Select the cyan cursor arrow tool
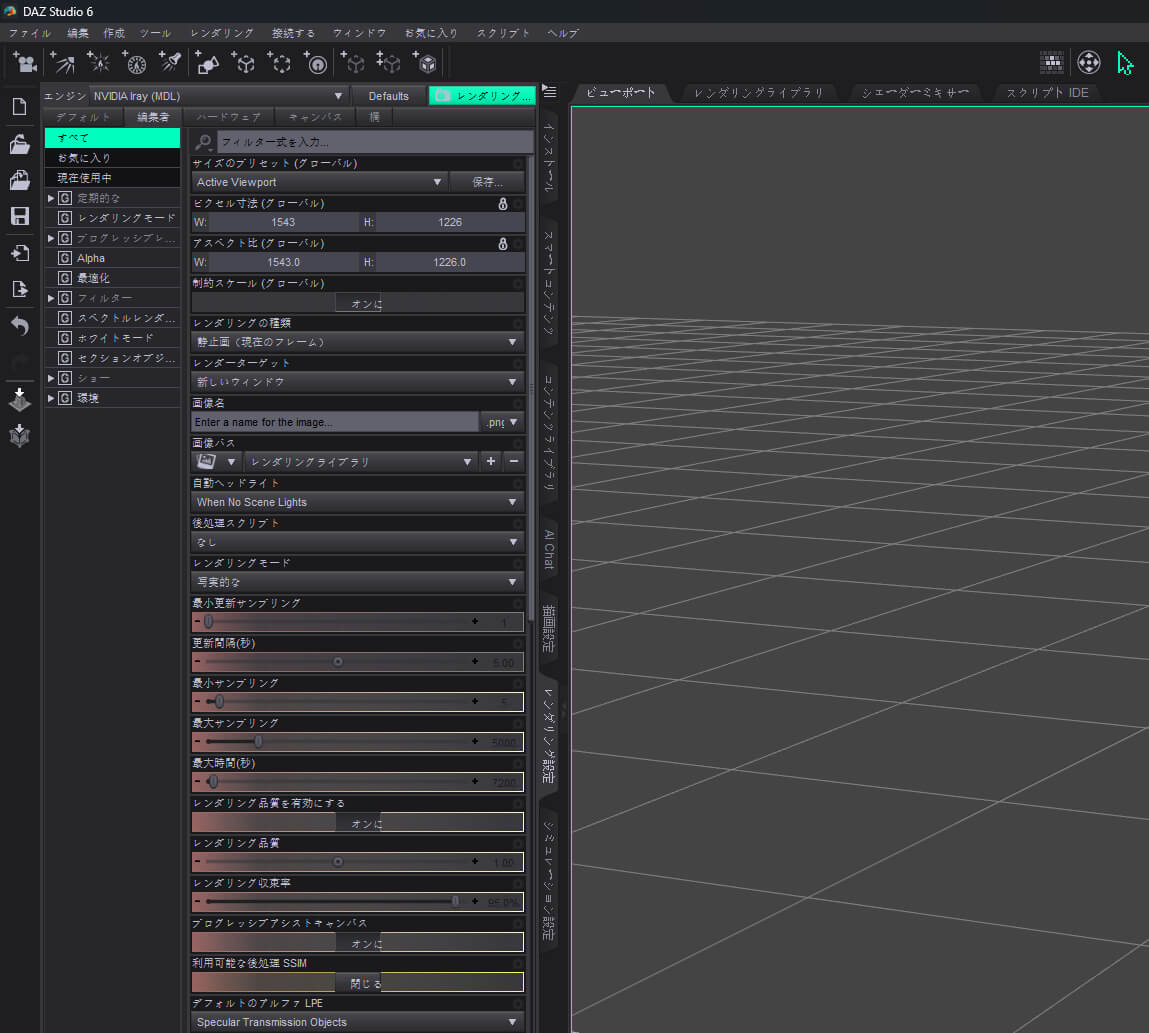This screenshot has height=1033, width=1149. 1126,64
